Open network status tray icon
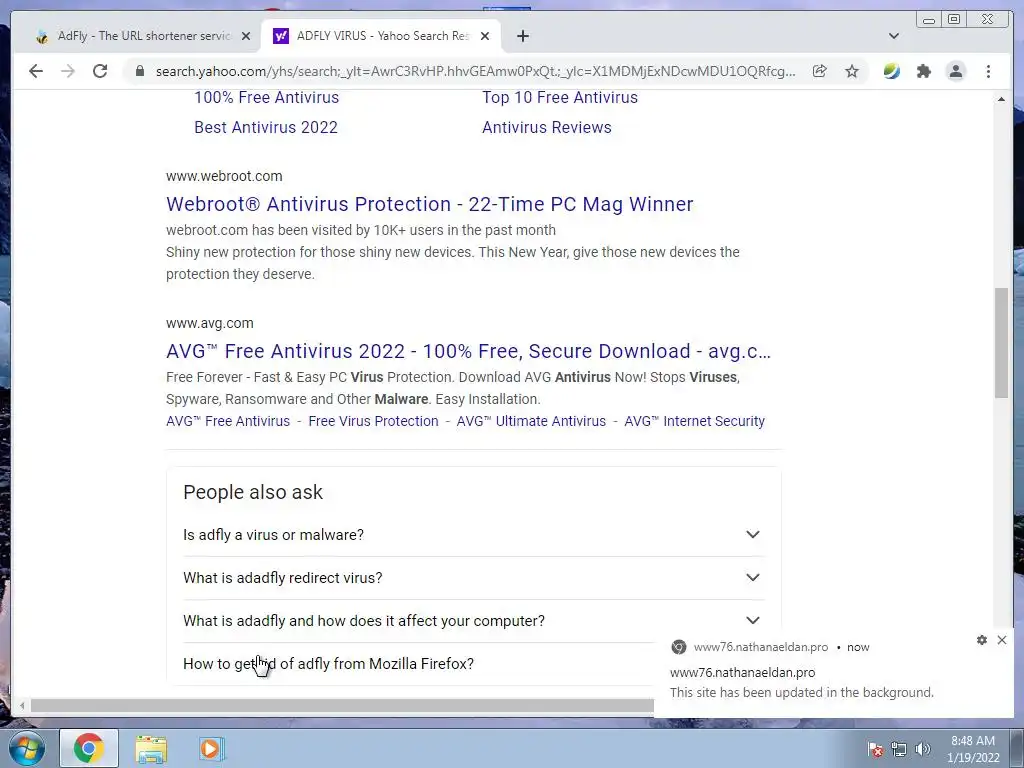 [x=899, y=750]
